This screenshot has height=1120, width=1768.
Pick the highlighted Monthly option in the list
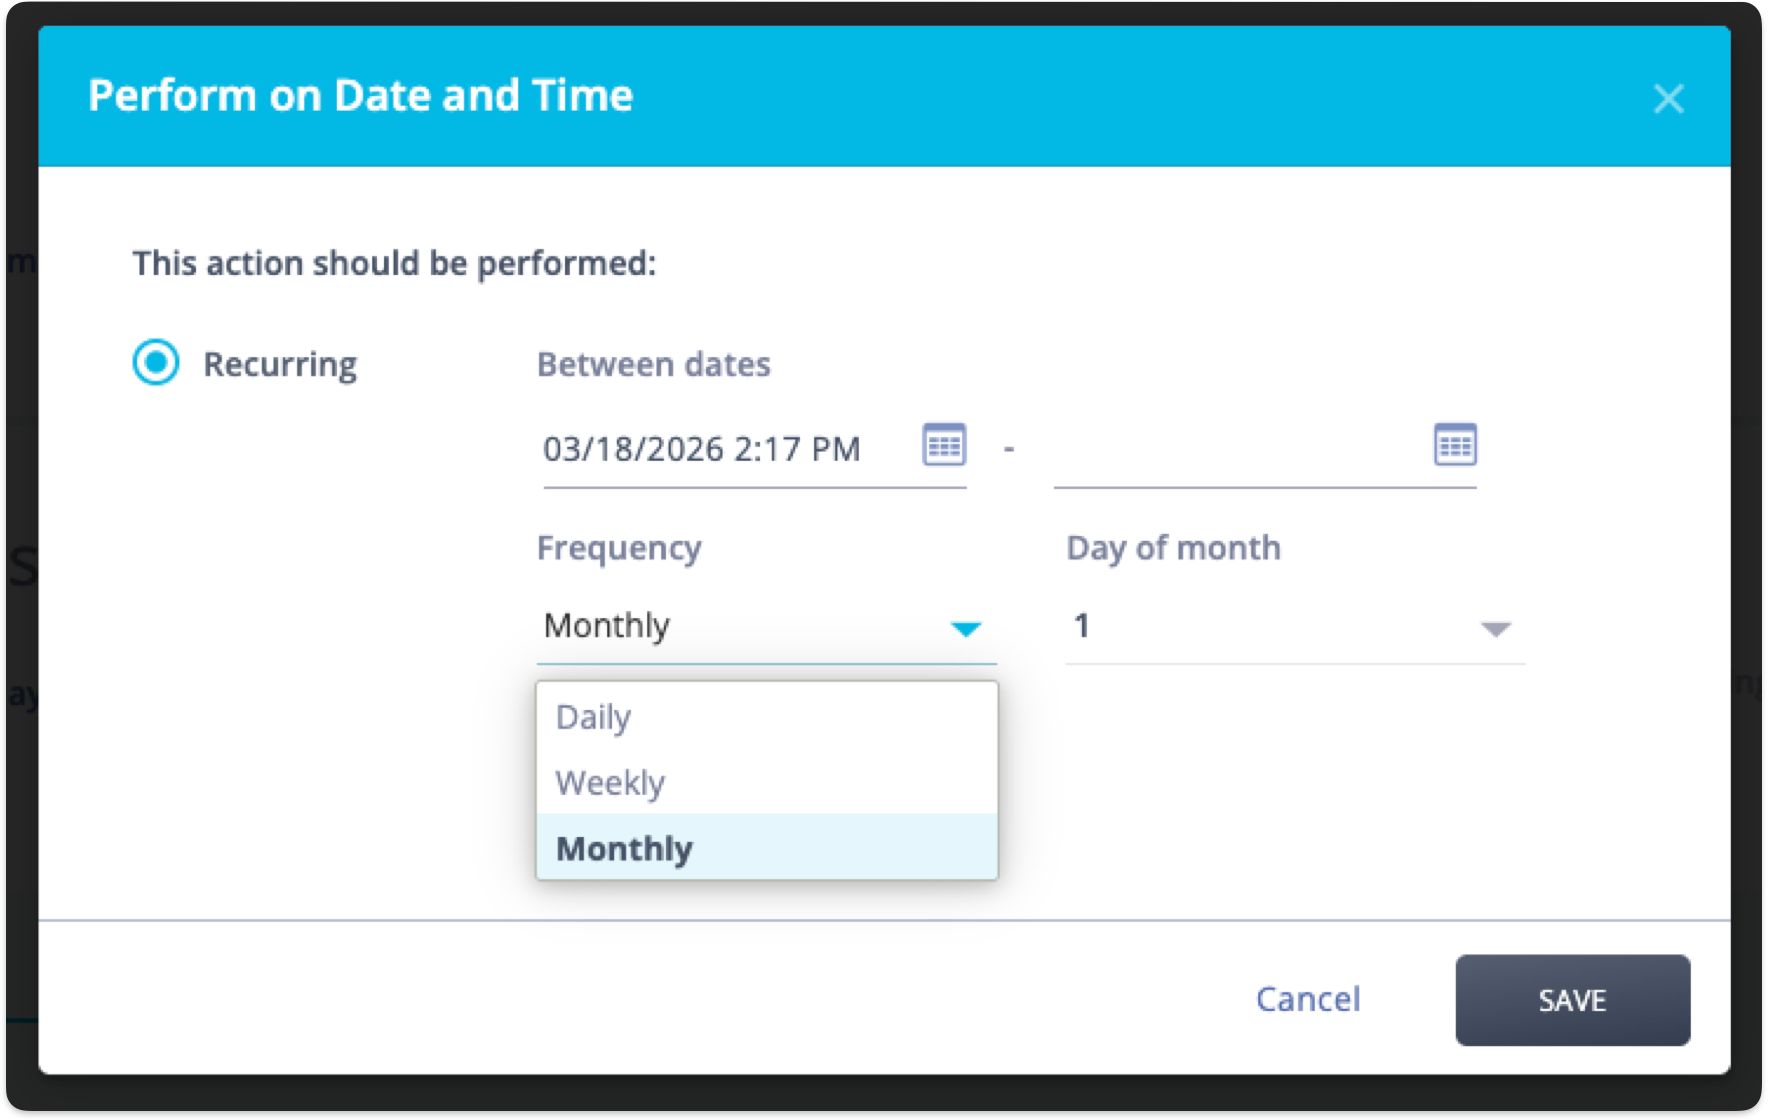[624, 848]
